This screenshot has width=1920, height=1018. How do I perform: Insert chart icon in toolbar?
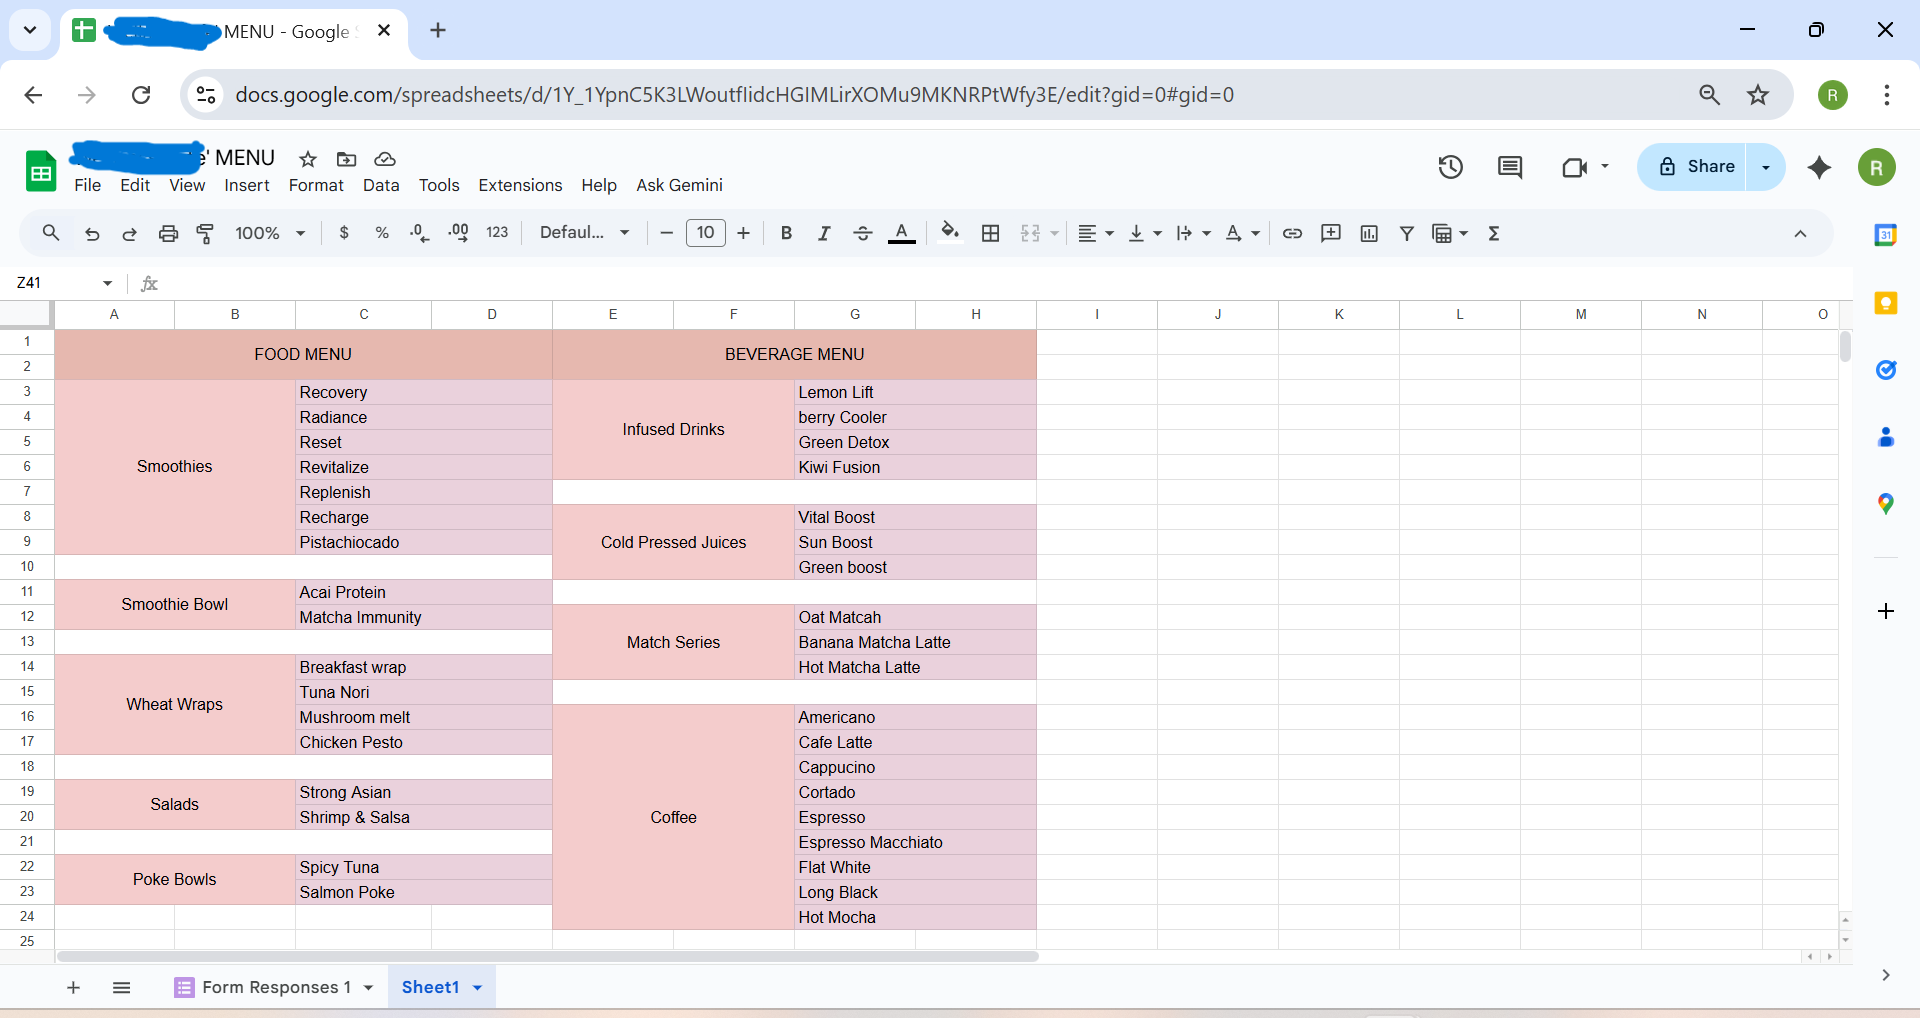(1369, 233)
